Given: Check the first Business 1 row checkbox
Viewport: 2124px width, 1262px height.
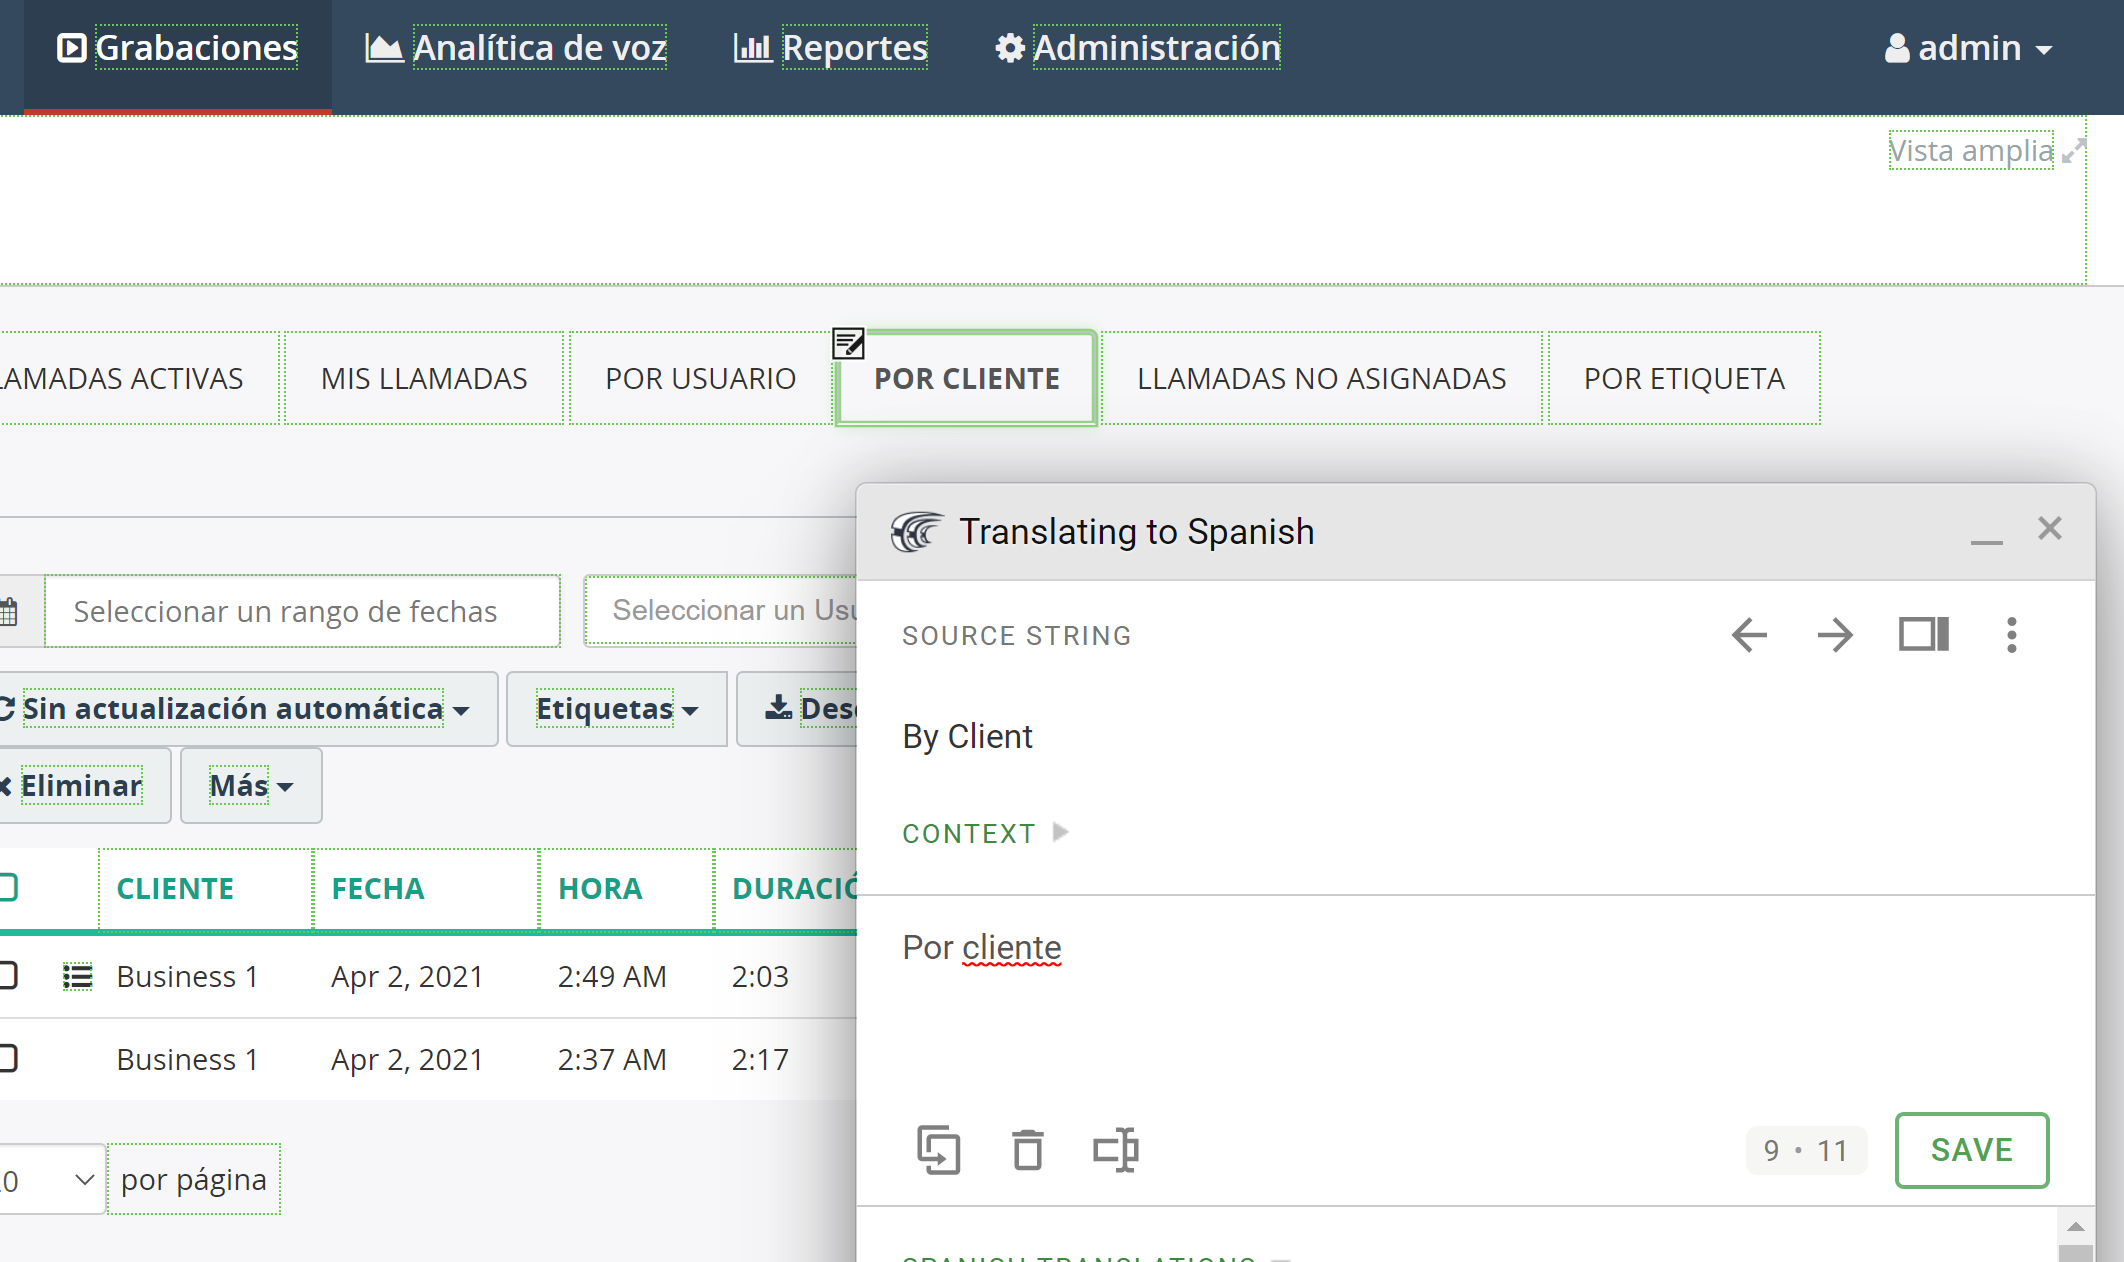Looking at the screenshot, I should pos(8,975).
